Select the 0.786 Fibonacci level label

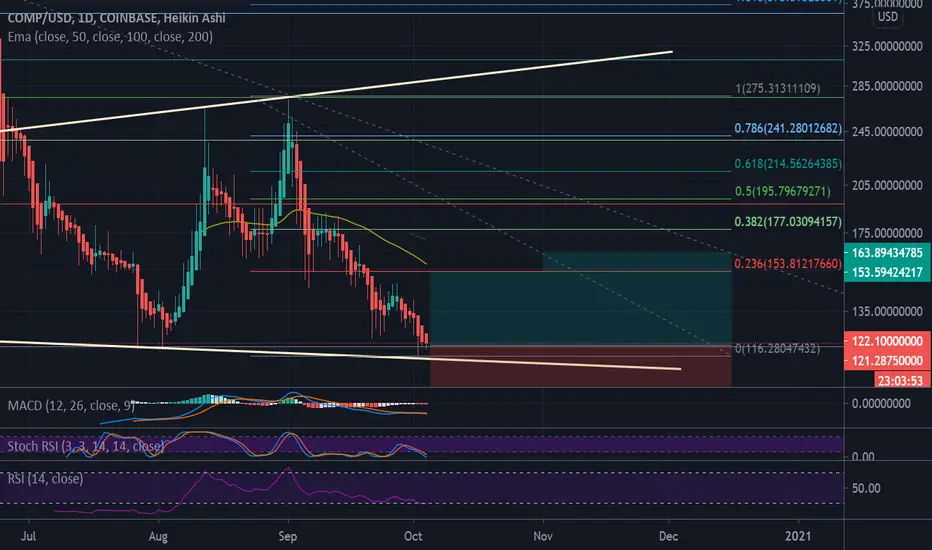pos(788,128)
